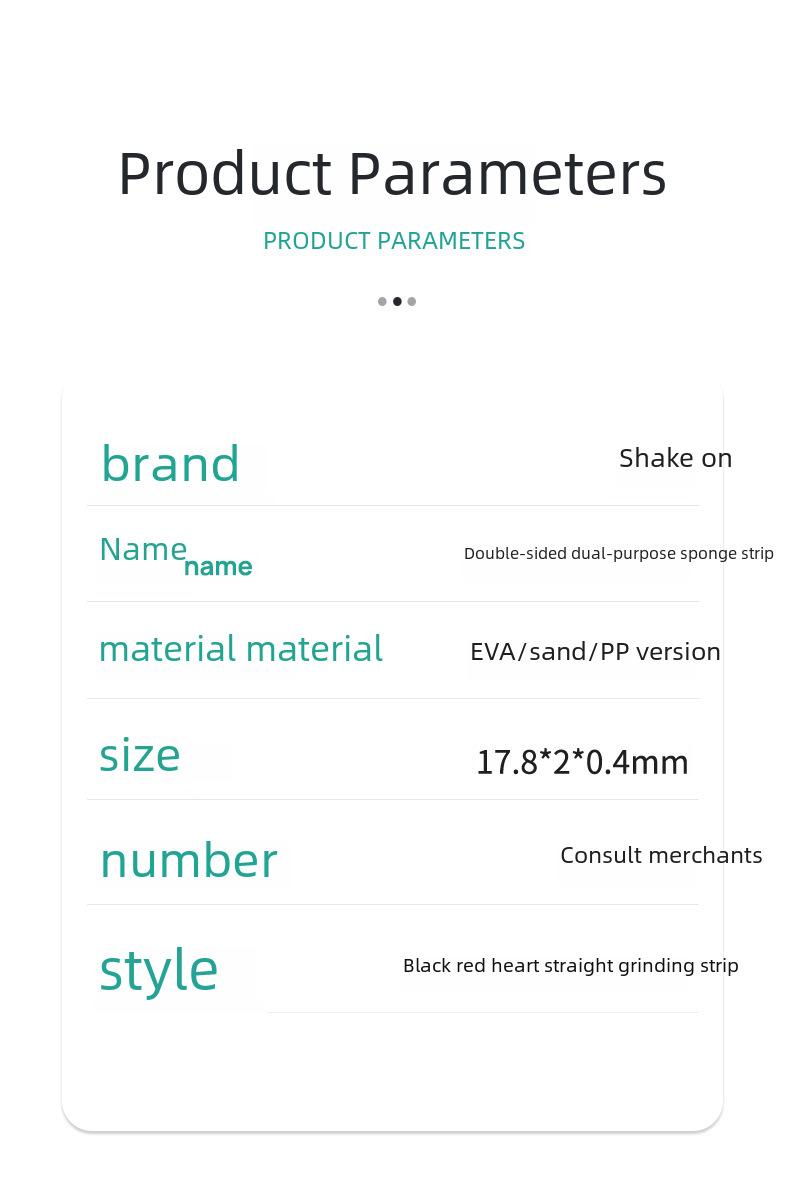Viewport: 790px width, 1196px height.
Task: Click the divider line under brand row
Action: [393, 506]
